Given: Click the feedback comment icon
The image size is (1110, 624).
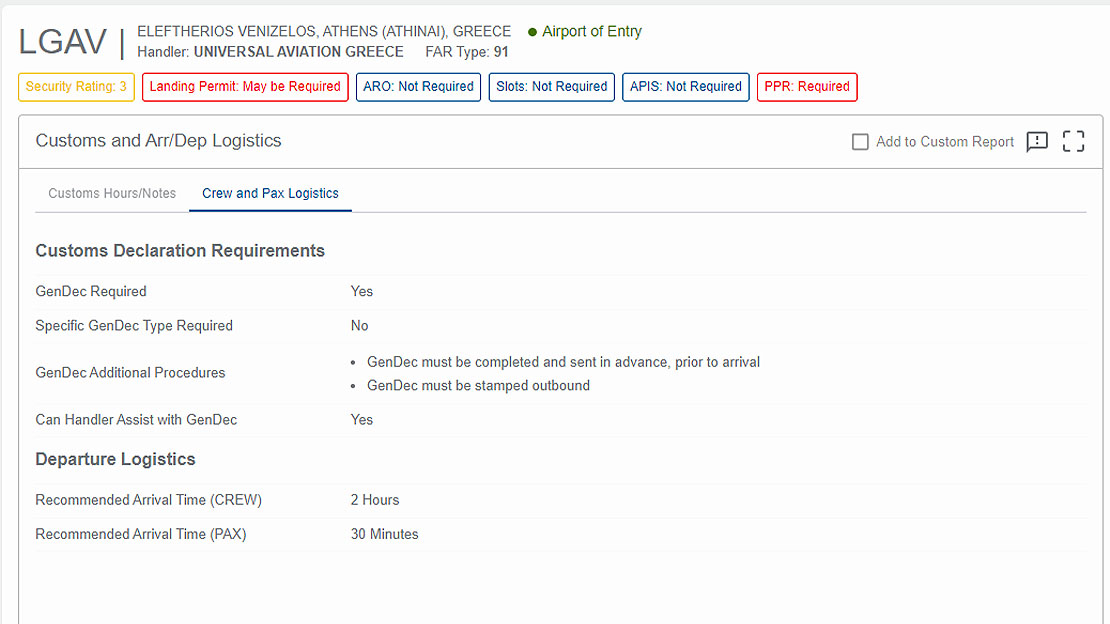Looking at the screenshot, I should (1037, 142).
